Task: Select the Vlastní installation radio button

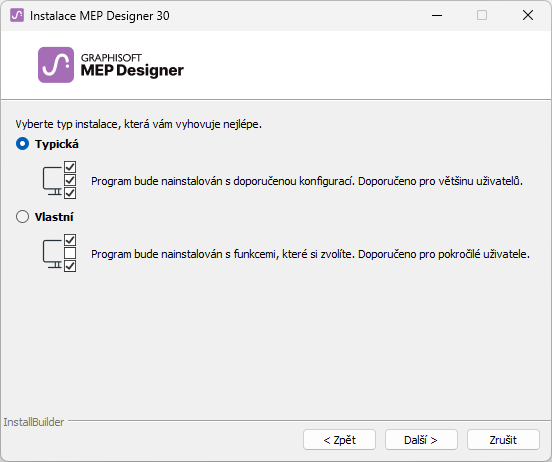Action: point(23,217)
